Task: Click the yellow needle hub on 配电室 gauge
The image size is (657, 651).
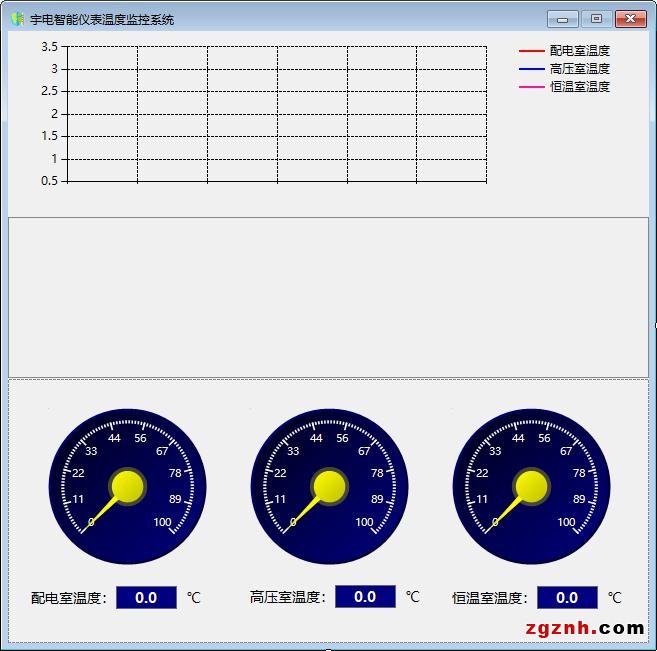Action: tap(128, 486)
